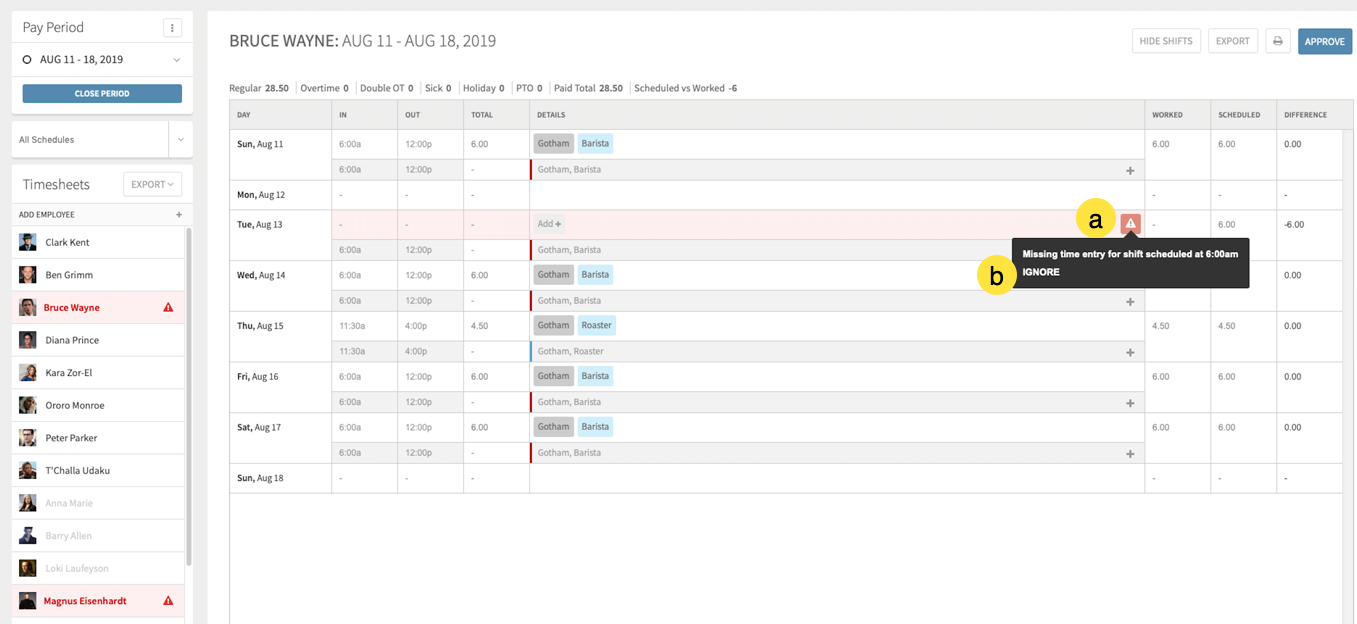Click the CLOSE PERIOD button
Image resolution: width=1357 pixels, height=624 pixels.
(100, 93)
